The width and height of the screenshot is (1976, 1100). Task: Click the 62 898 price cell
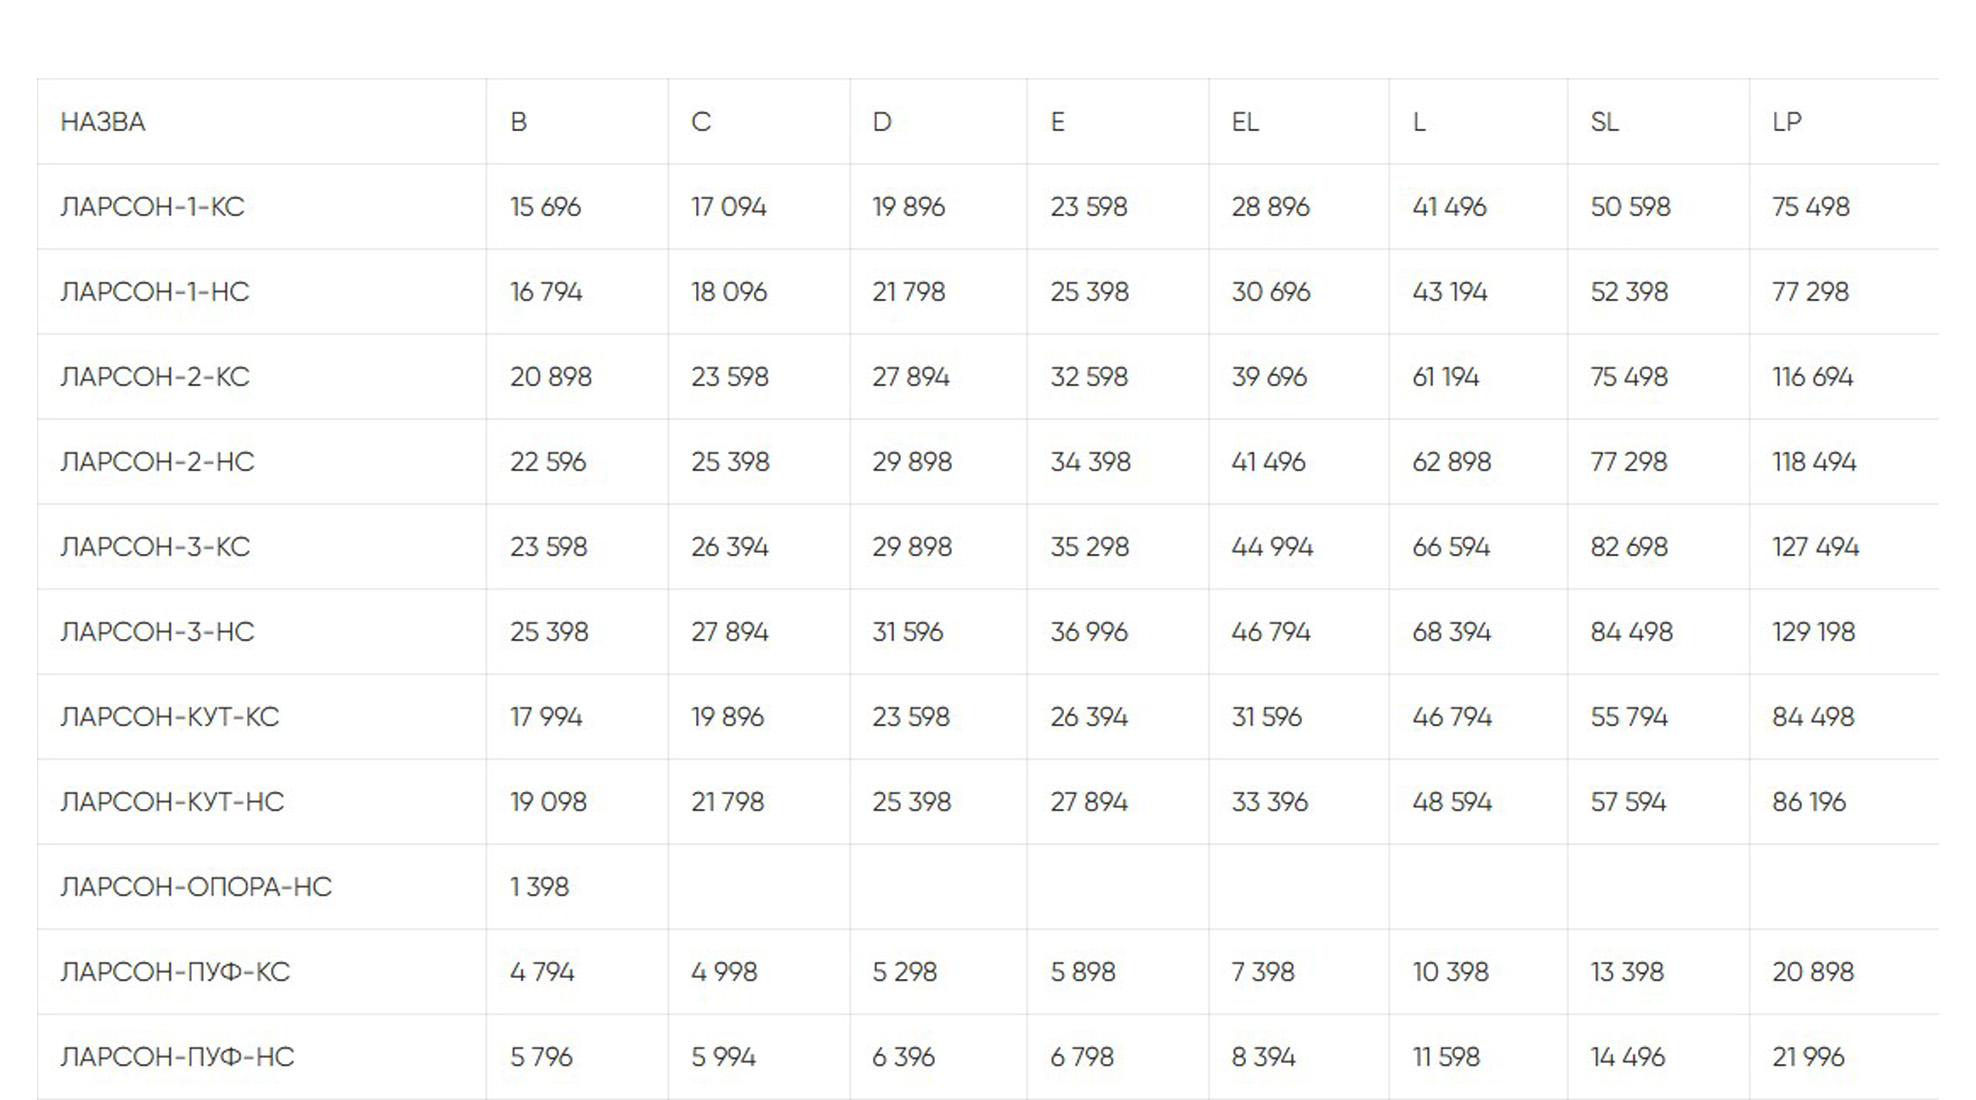(x=1451, y=462)
